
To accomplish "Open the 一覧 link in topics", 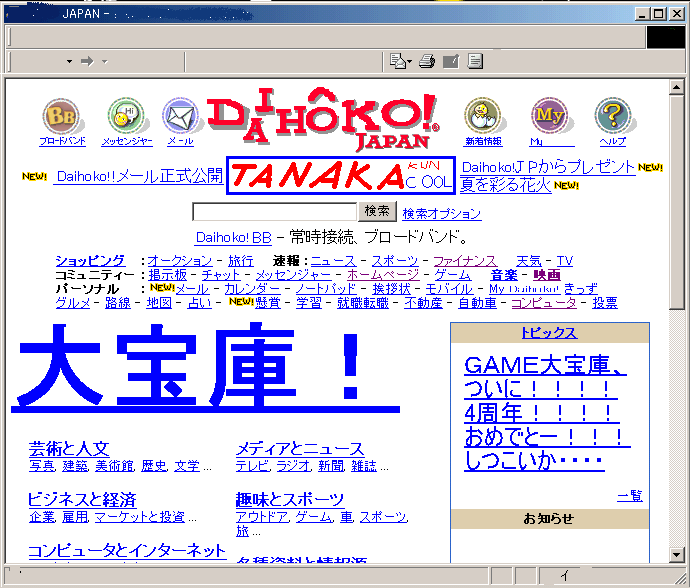I will pos(630,496).
